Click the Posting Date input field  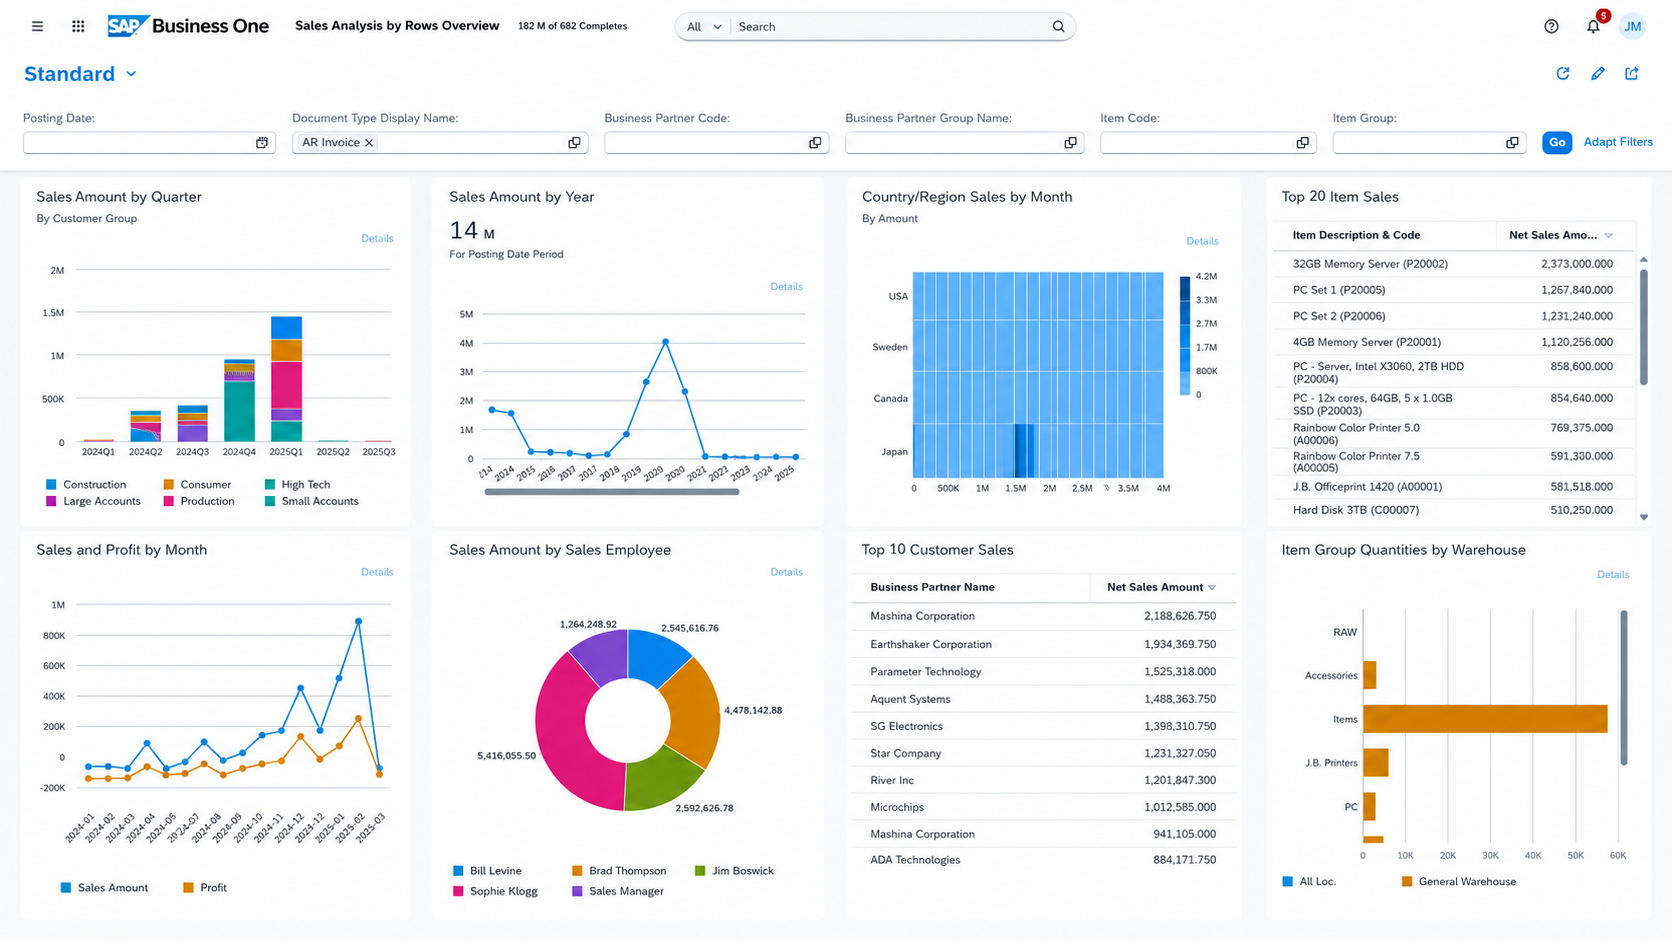(x=149, y=143)
